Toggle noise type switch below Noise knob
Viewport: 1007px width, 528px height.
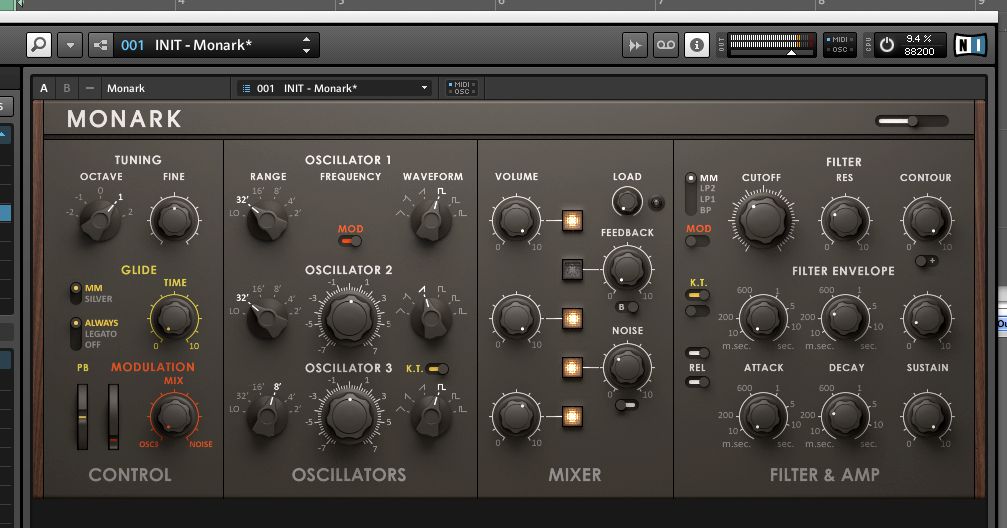[627, 405]
